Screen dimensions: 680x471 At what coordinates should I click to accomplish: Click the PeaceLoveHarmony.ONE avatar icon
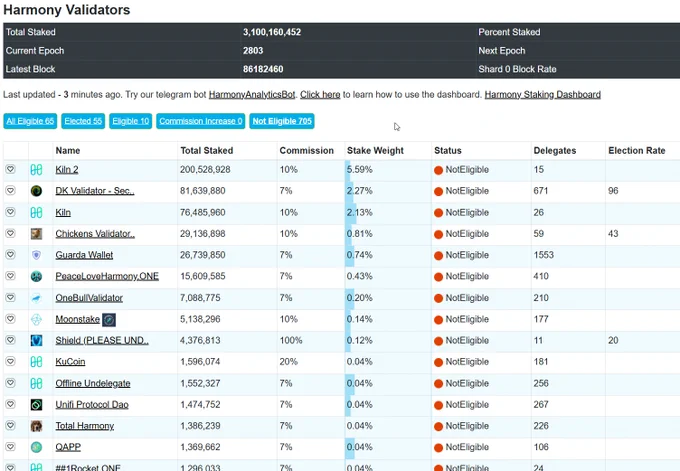click(x=36, y=276)
